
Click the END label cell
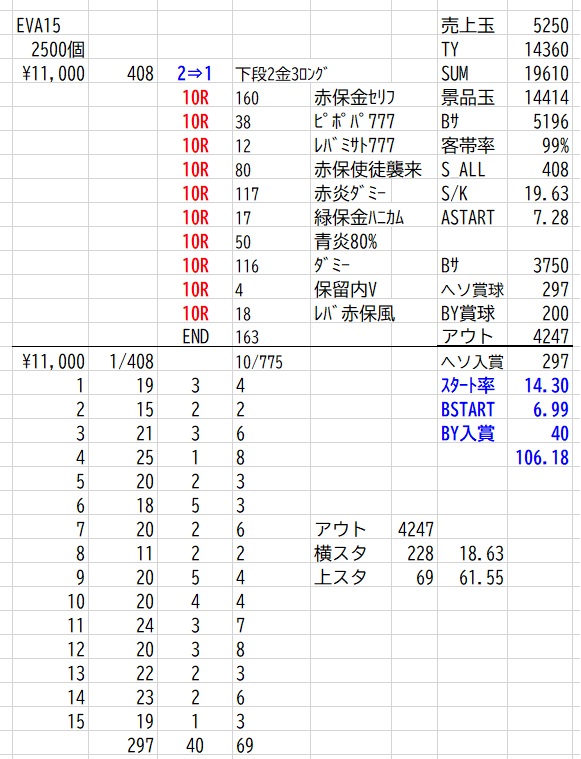point(196,336)
